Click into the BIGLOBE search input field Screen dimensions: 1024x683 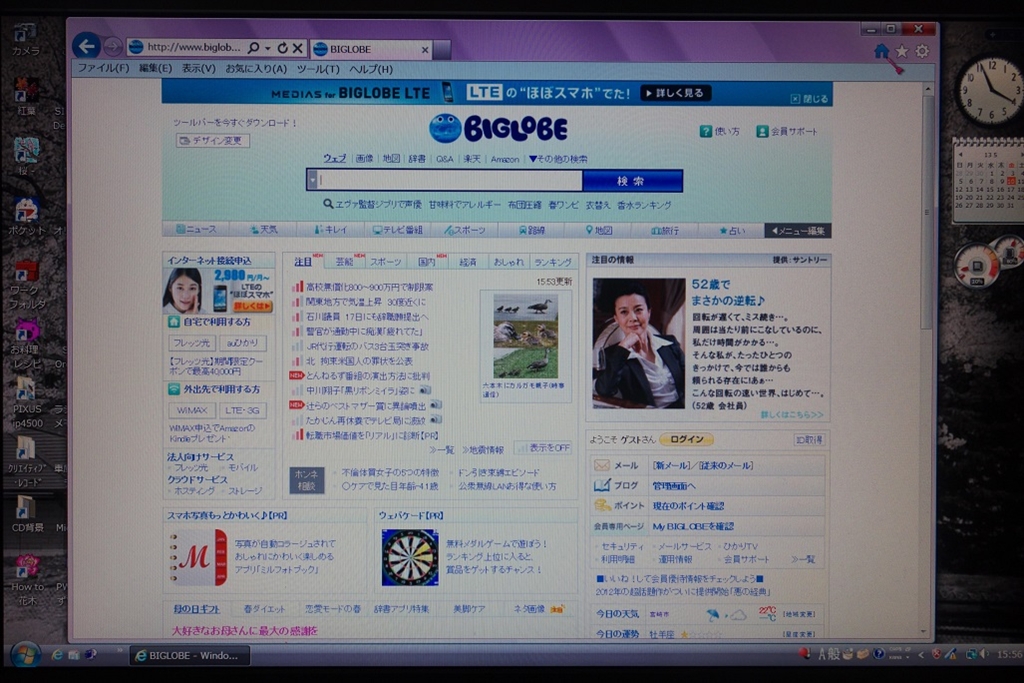[x=450, y=180]
